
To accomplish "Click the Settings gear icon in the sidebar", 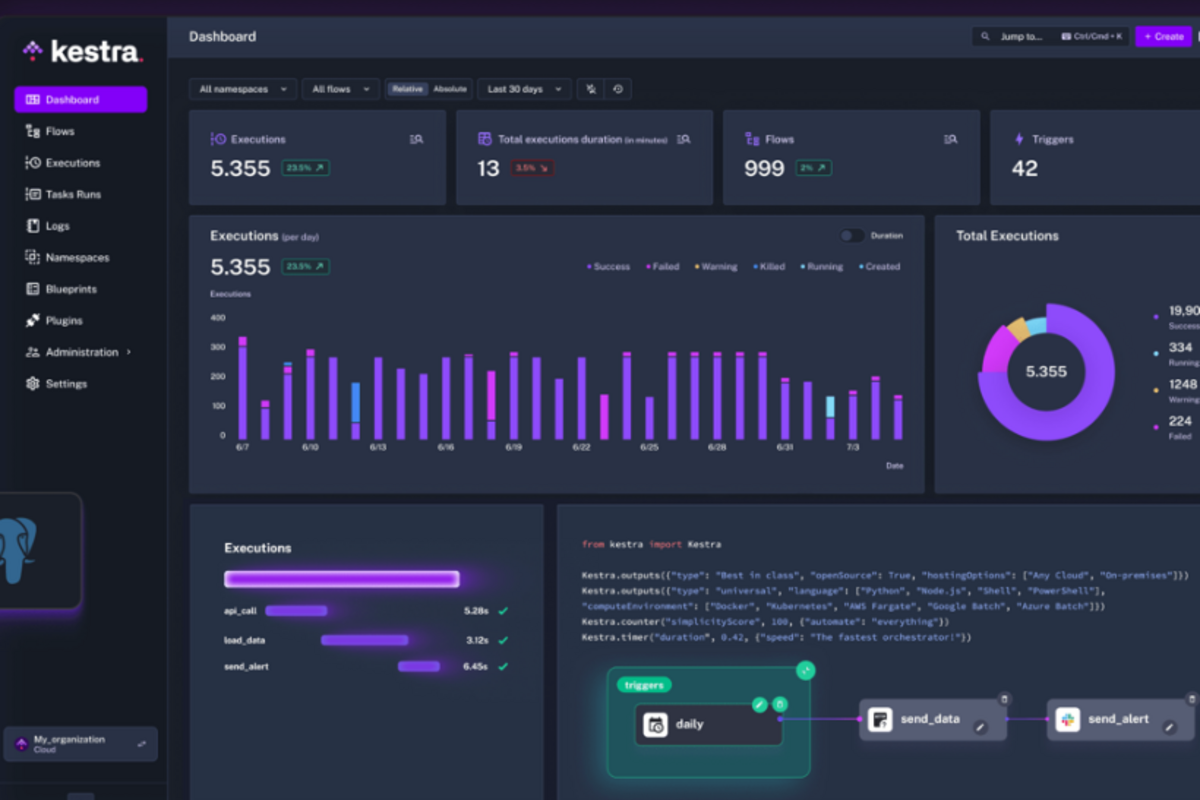I will [33, 384].
